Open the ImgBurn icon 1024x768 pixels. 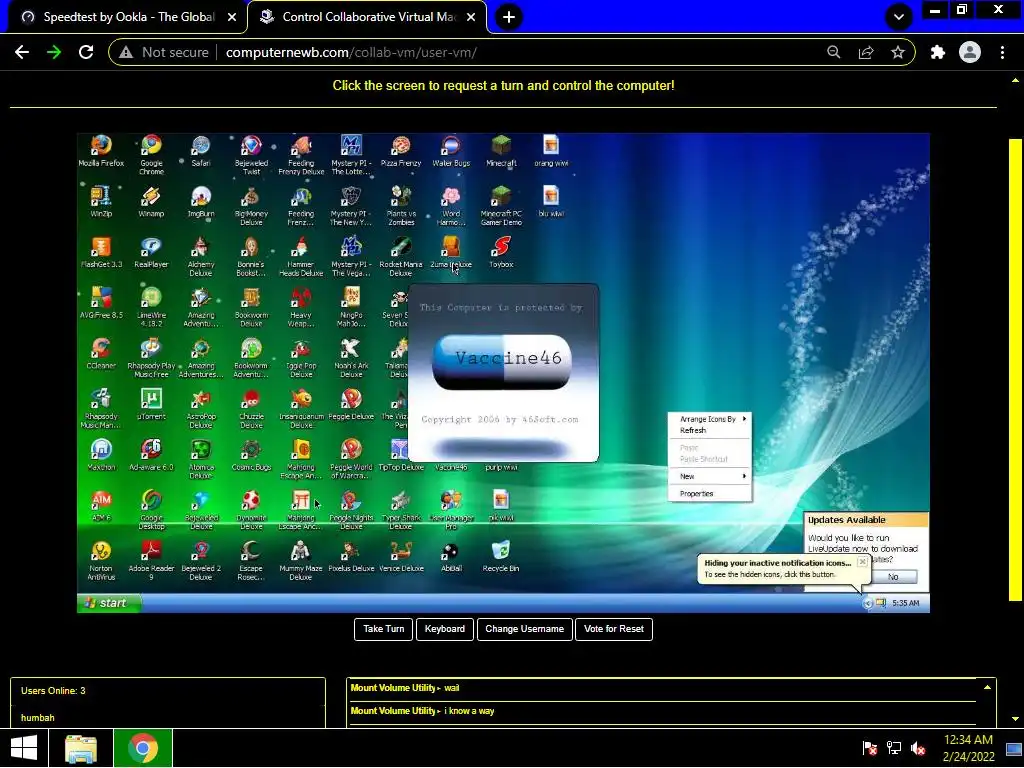point(200,200)
